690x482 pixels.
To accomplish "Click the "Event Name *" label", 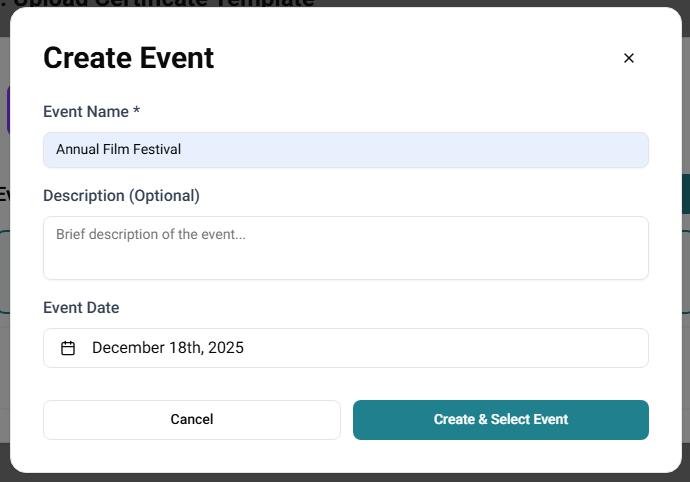I will (86, 112).
